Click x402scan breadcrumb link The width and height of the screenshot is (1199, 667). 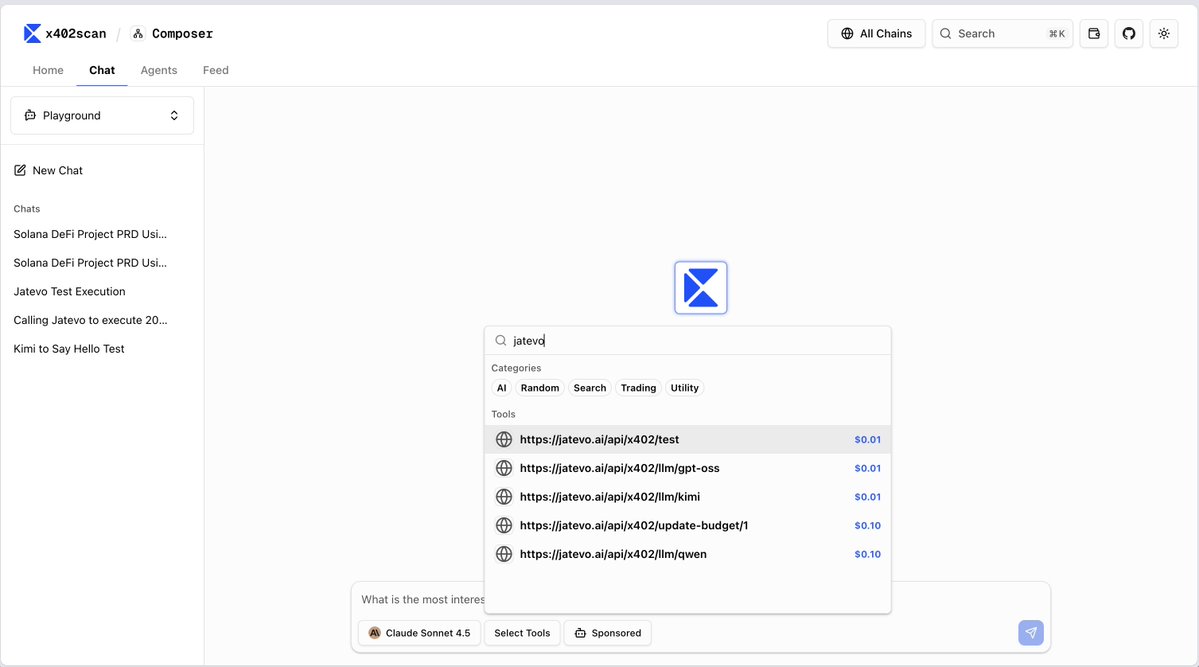pyautogui.click(x=65, y=34)
